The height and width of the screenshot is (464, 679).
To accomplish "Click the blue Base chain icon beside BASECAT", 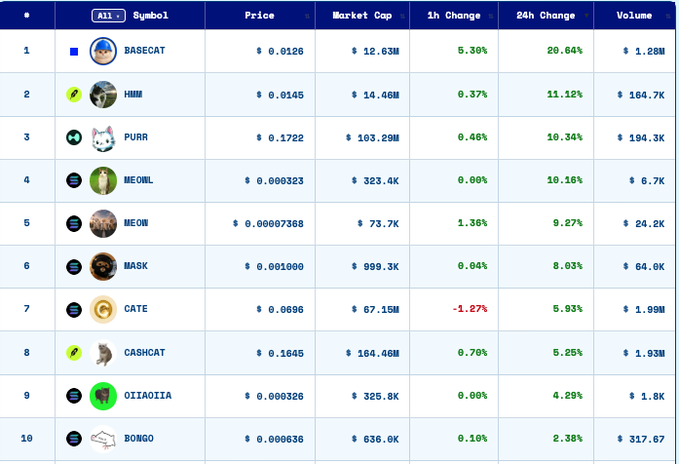I will pos(74,52).
